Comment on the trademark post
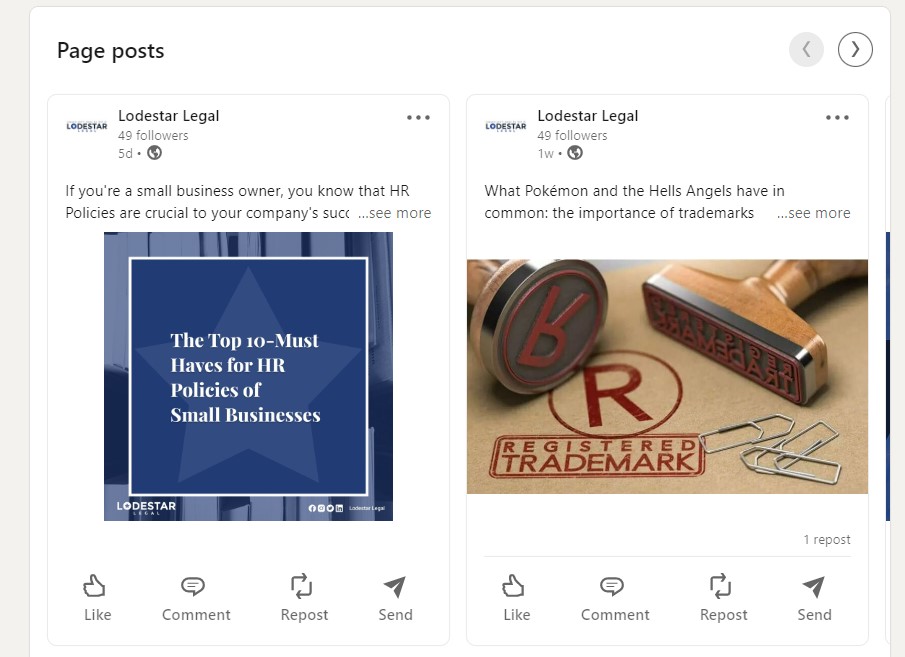The image size is (905, 657). click(615, 598)
